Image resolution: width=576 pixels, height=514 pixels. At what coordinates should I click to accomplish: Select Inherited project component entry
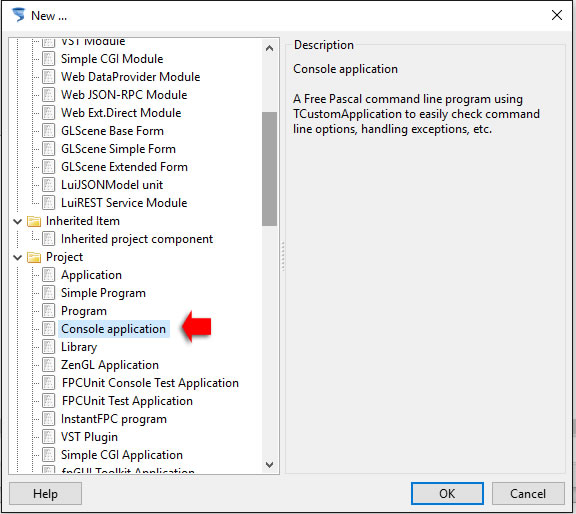(137, 239)
